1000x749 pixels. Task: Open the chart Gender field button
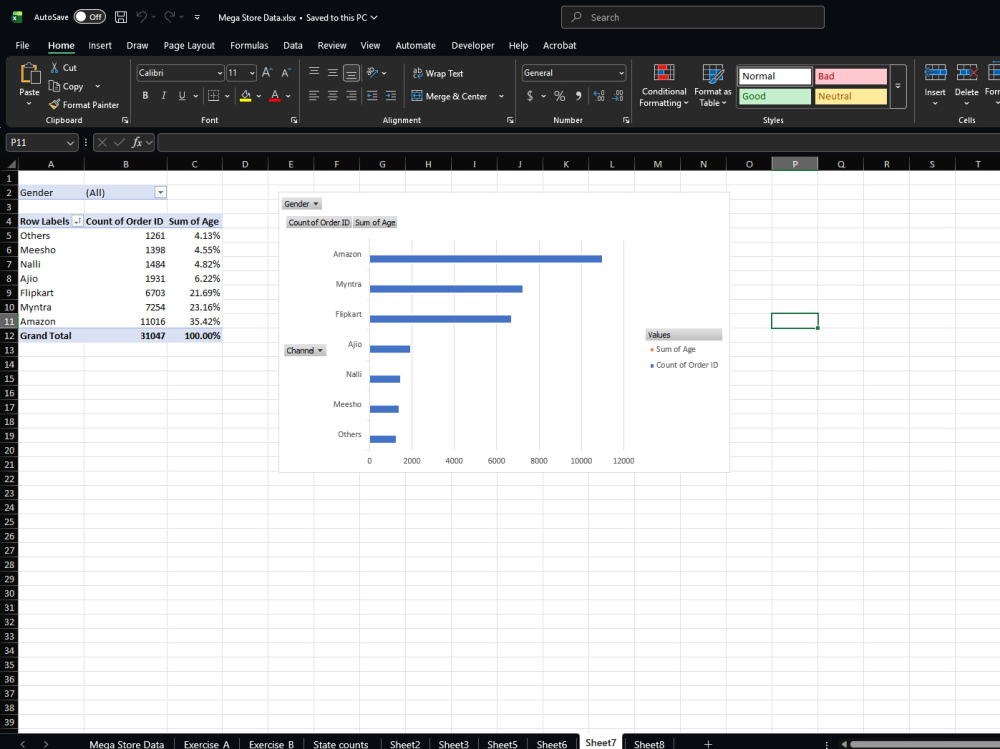[301, 204]
